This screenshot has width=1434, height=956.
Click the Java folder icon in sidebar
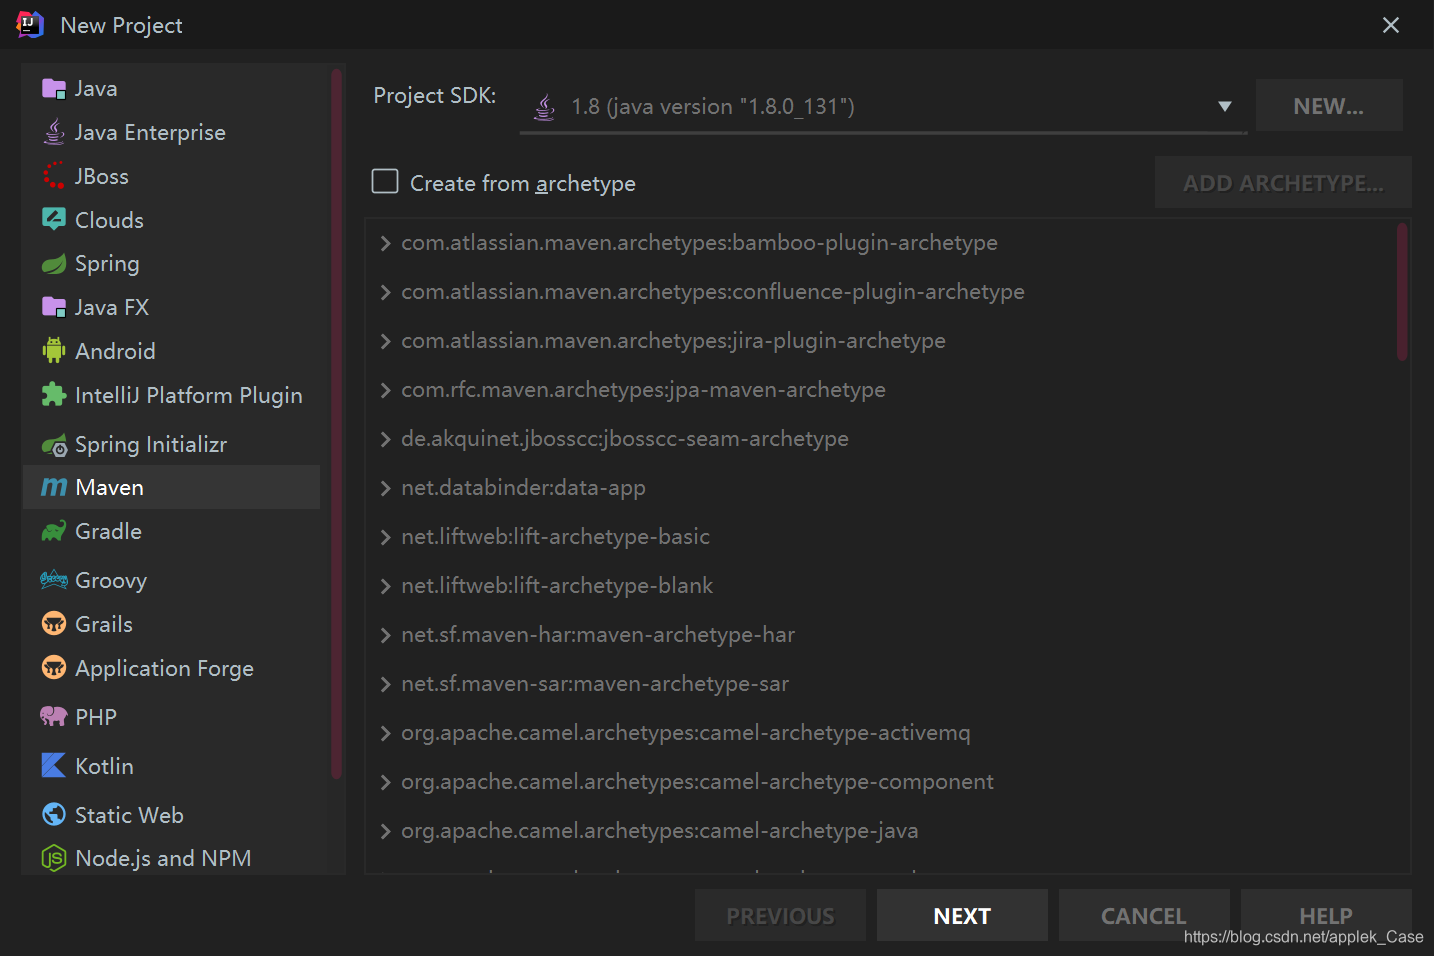coord(54,89)
